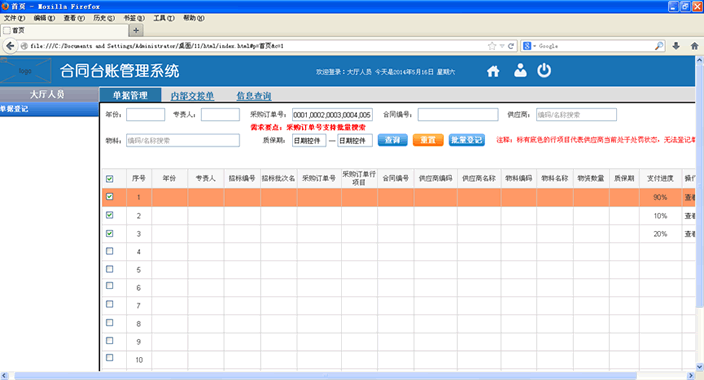Click into the 专责人 input field
The image size is (704, 380).
pos(220,115)
